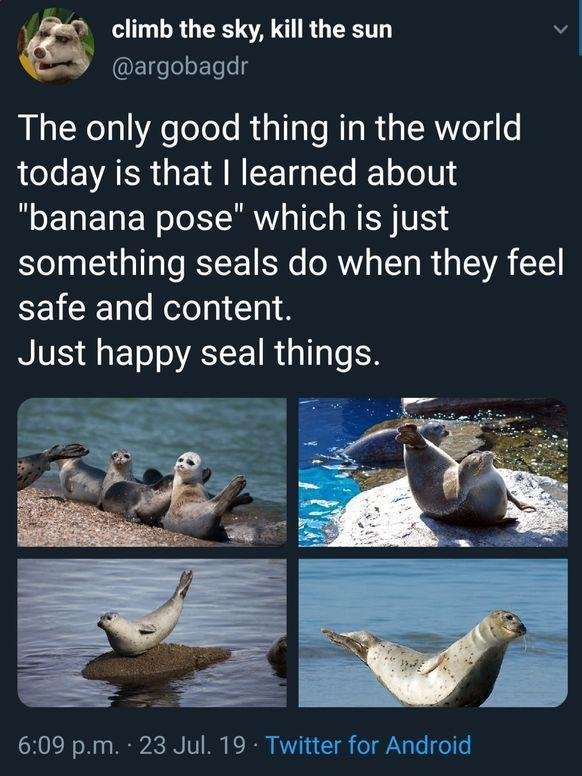Select the 6:09 p.m. timestamp
Screen dimensions: 582x776
tap(68, 745)
